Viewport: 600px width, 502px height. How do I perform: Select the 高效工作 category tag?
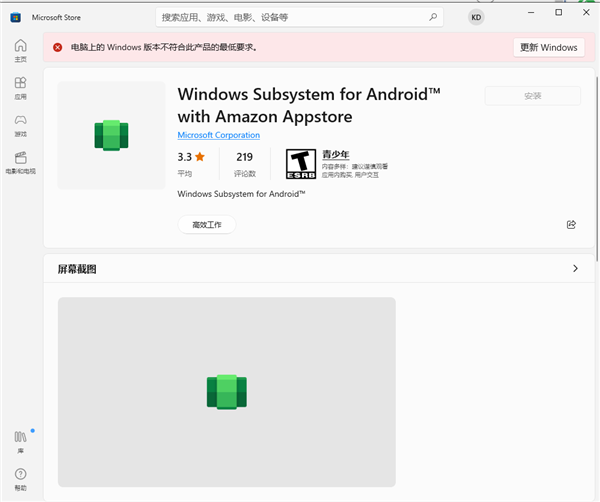tap(206, 225)
